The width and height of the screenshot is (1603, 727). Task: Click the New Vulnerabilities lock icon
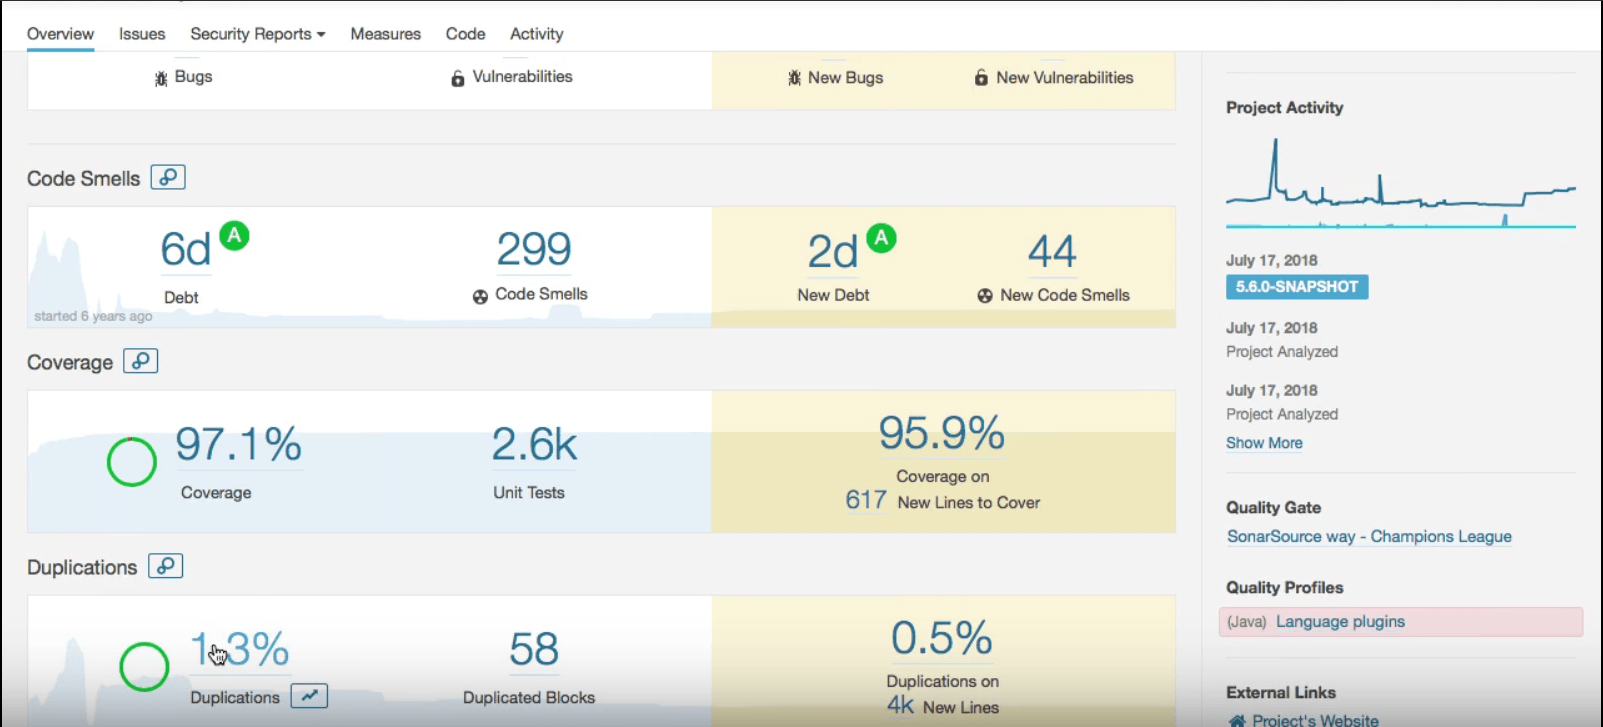pyautogui.click(x=981, y=78)
